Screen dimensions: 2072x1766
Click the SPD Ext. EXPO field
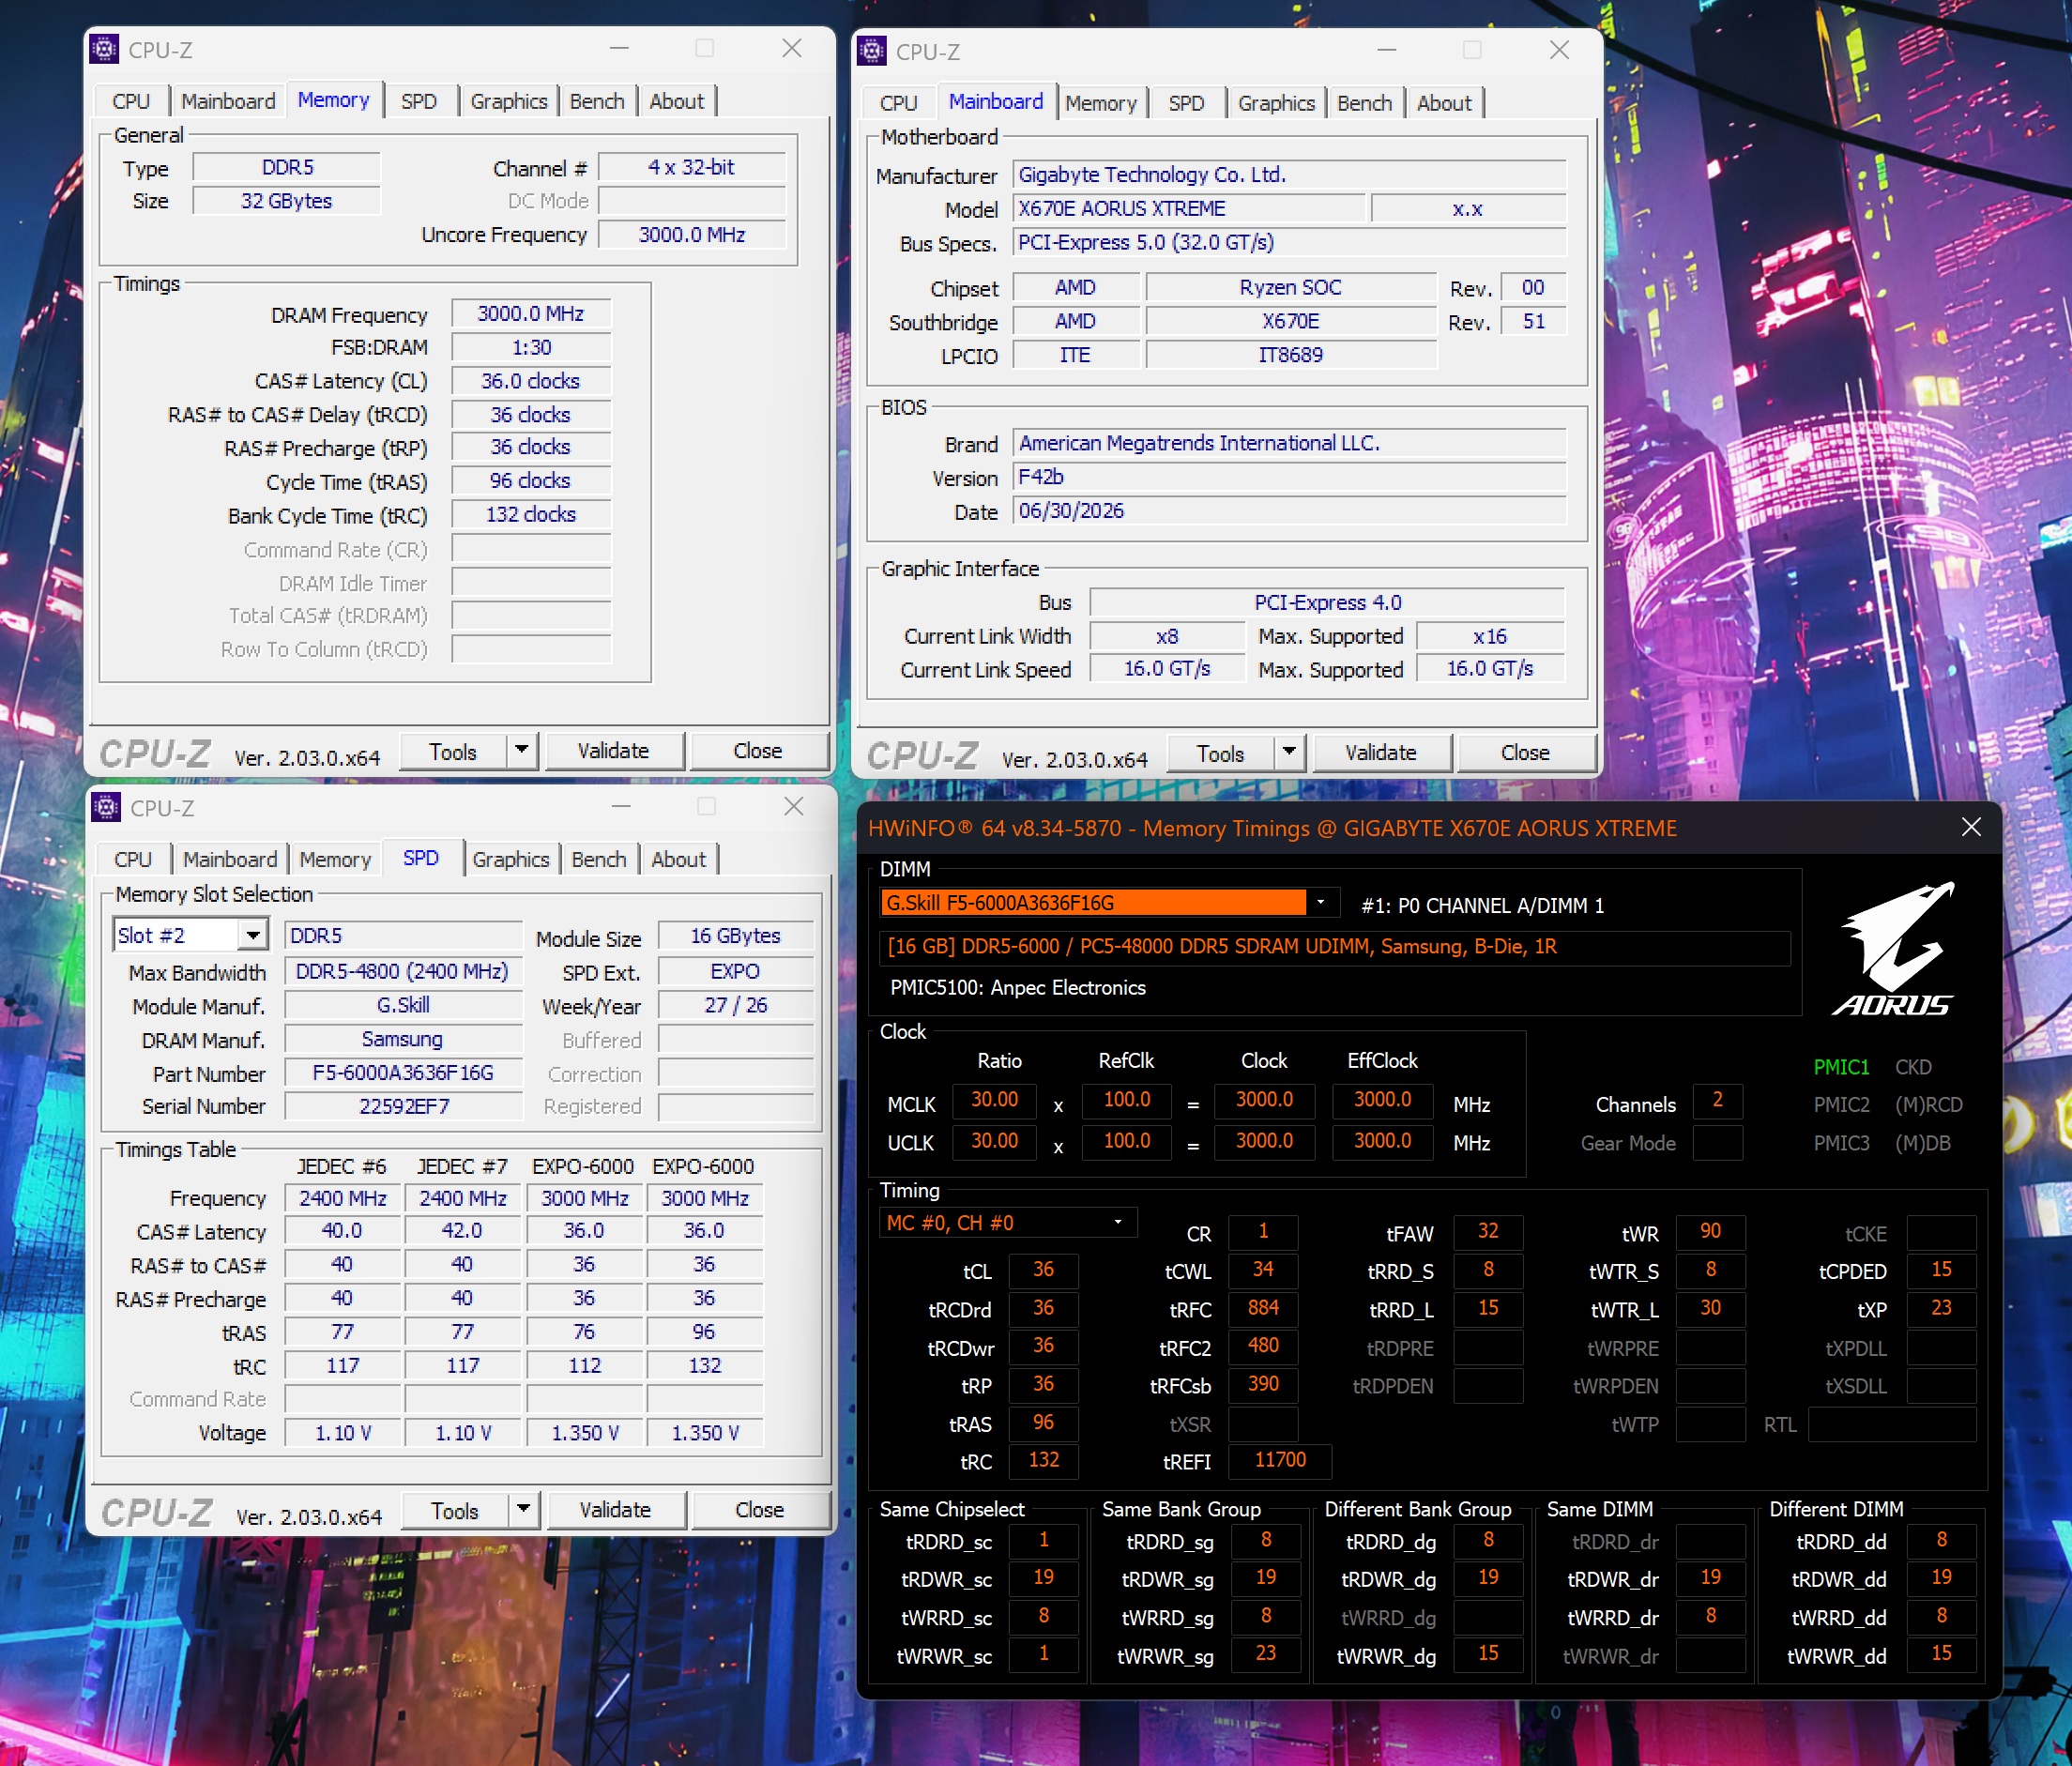click(x=735, y=971)
